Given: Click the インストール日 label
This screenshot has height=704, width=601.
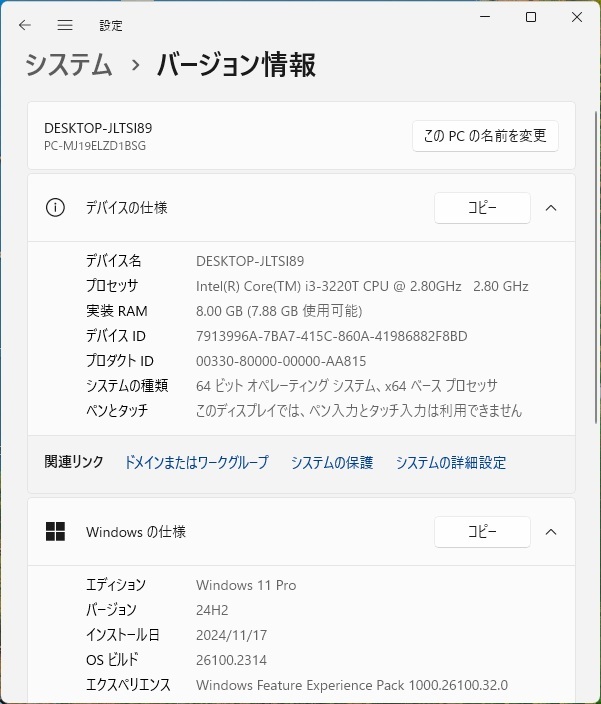Looking at the screenshot, I should (x=123, y=635).
